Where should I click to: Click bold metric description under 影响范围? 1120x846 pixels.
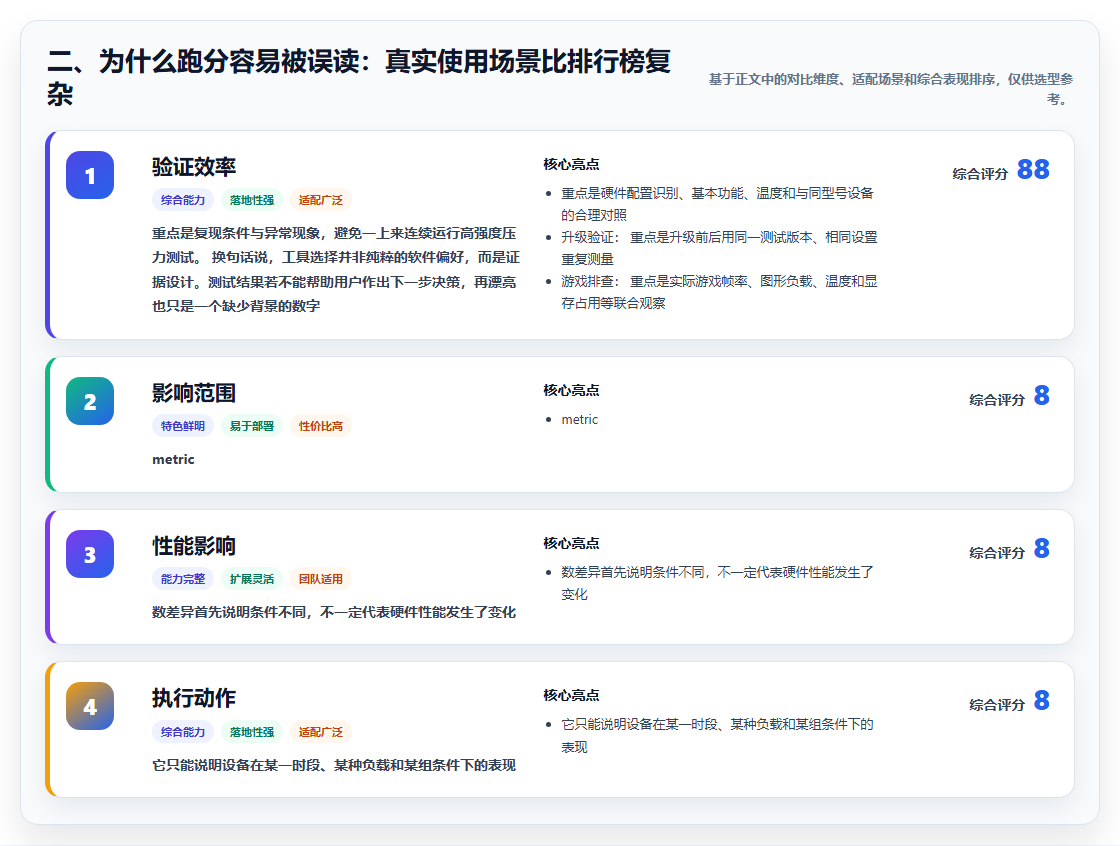pos(173,459)
